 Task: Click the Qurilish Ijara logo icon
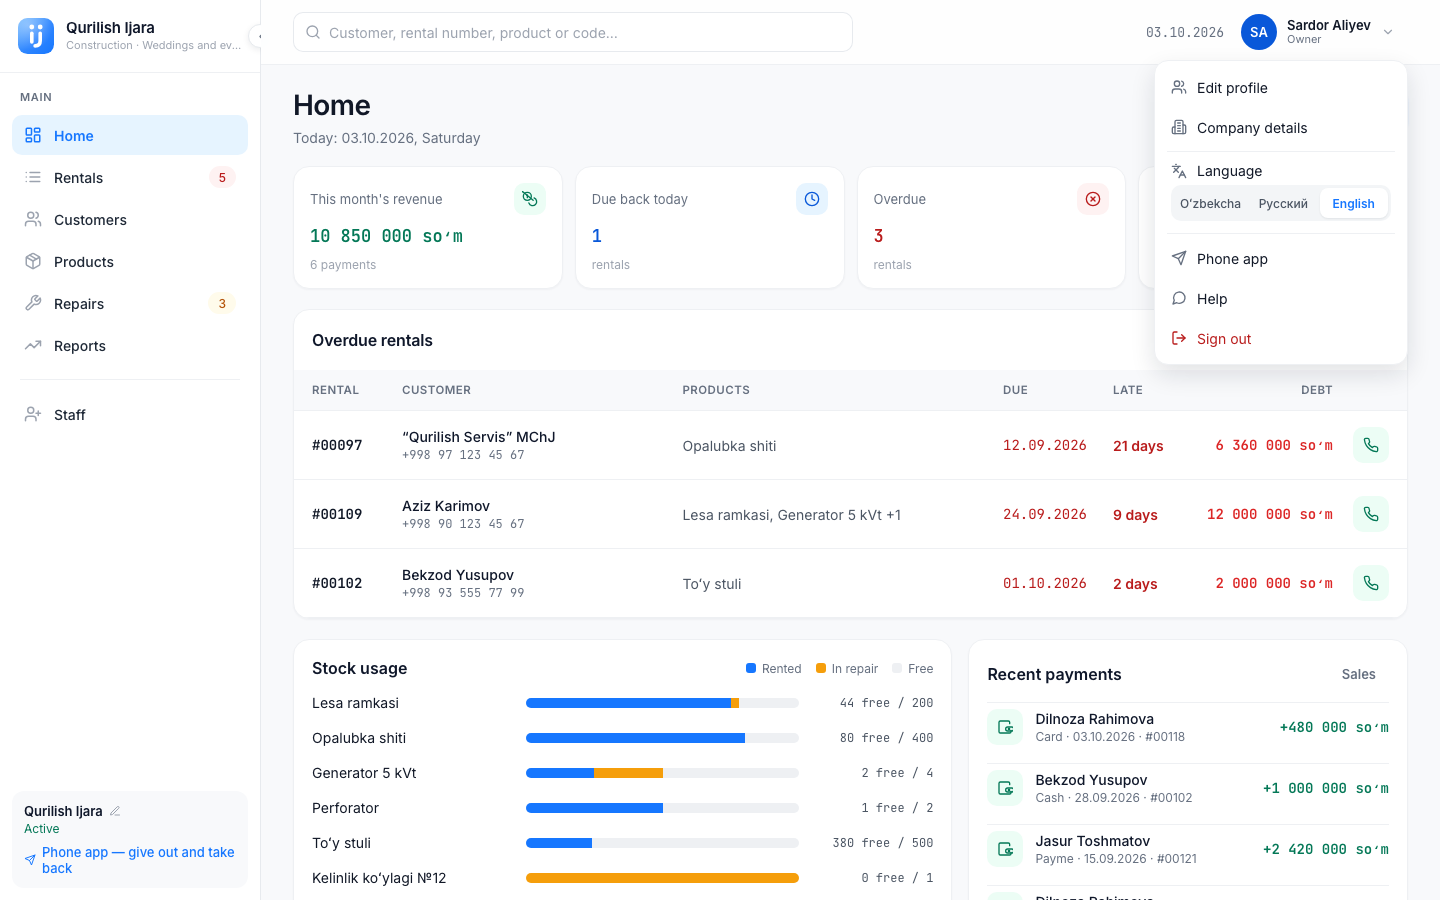[x=36, y=36]
